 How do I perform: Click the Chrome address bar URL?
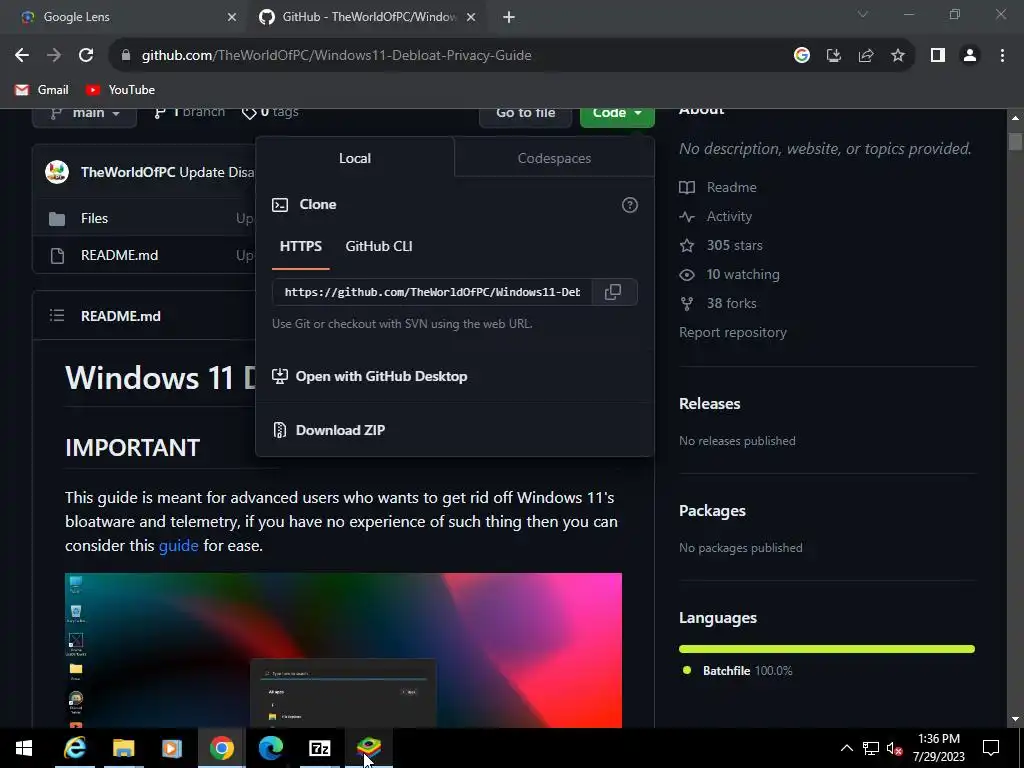[x=336, y=56]
